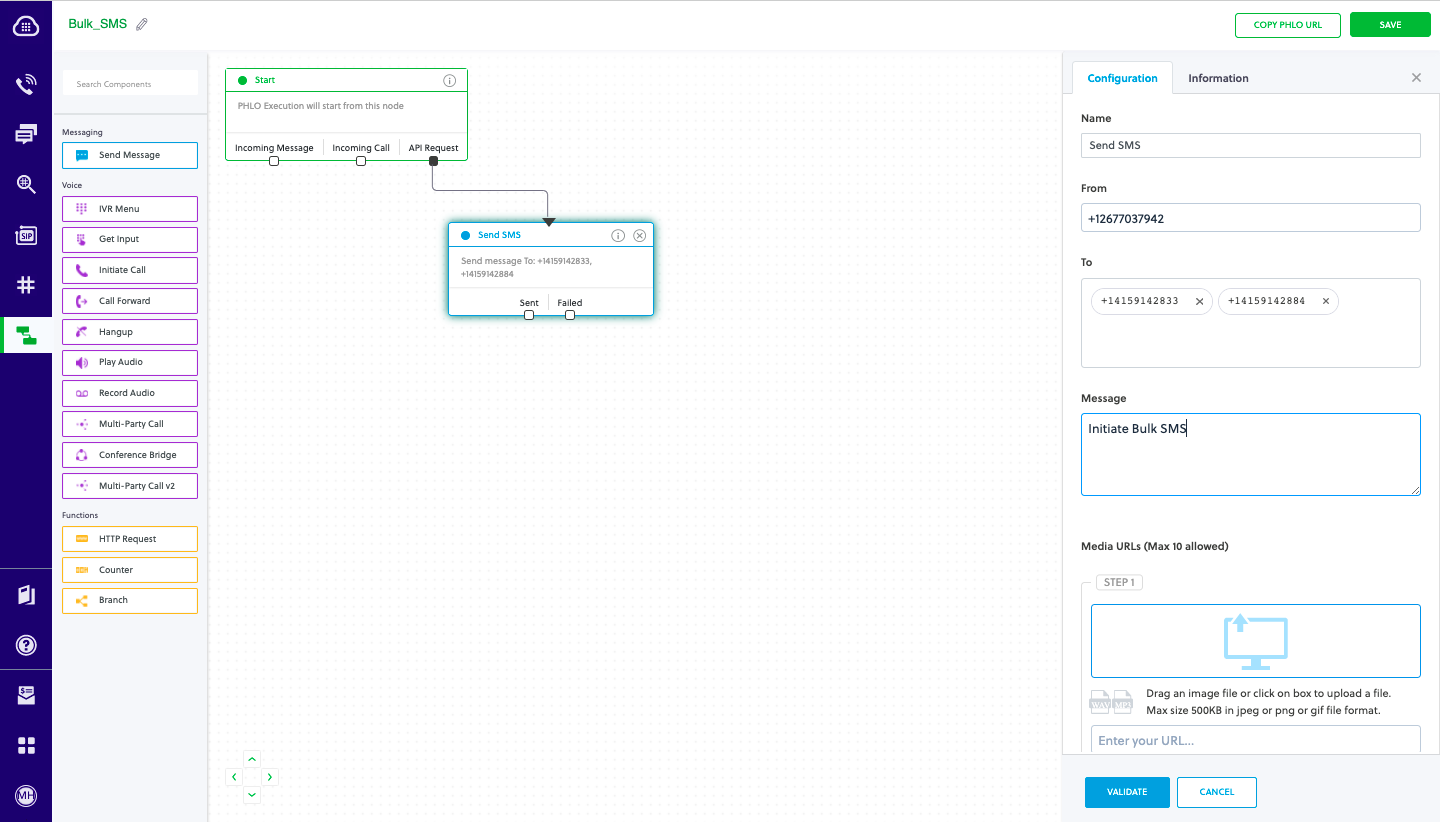Remove recipient +14159142884 from To field
Screen dimensions: 1440x822
(x=1326, y=301)
